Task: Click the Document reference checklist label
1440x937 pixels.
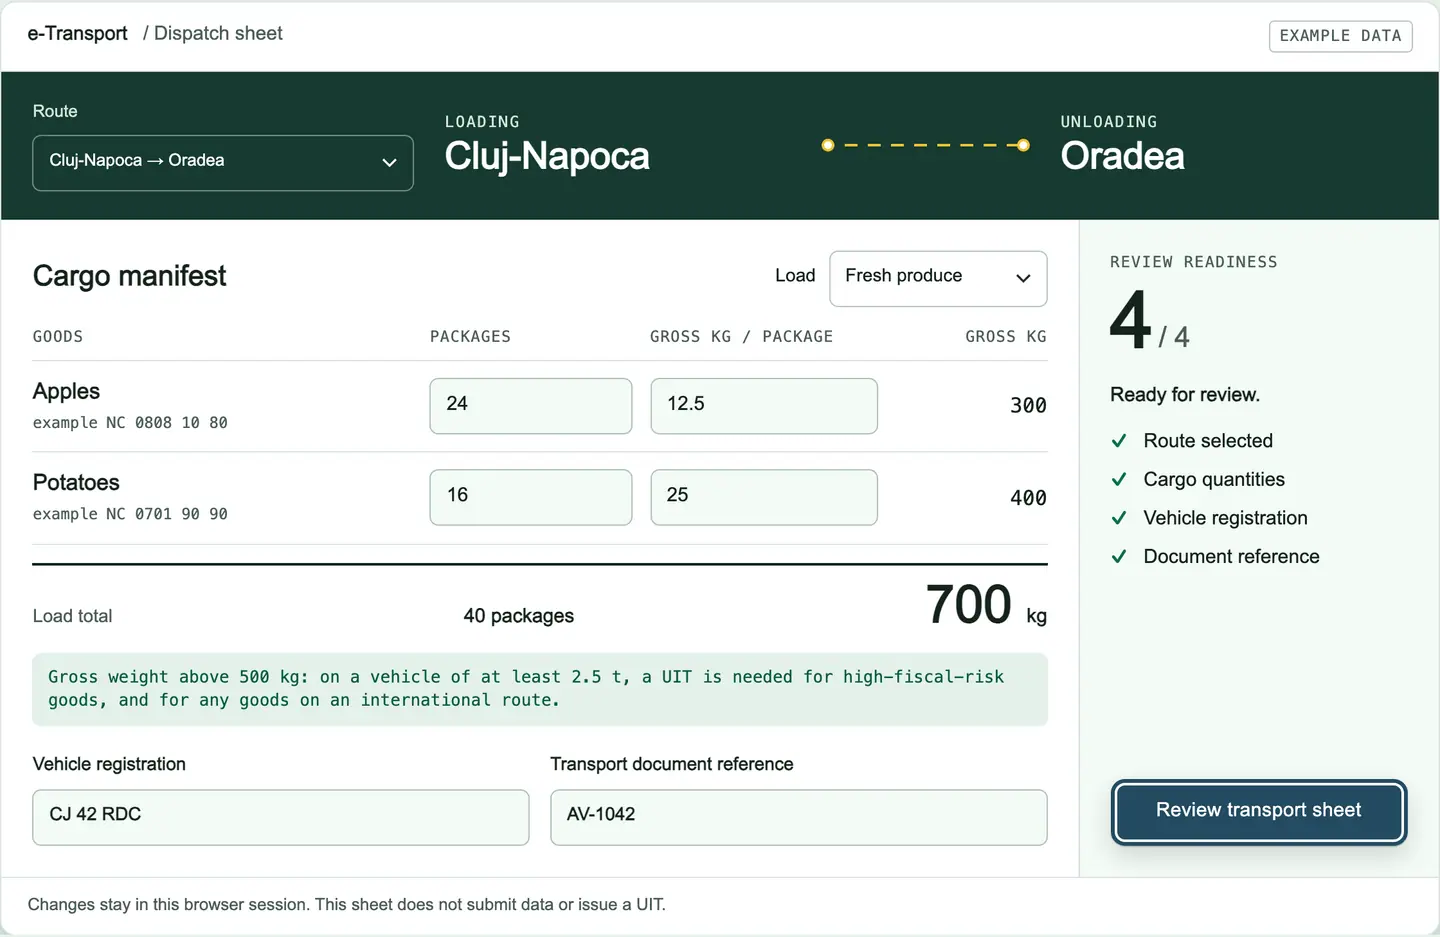Action: (1231, 557)
